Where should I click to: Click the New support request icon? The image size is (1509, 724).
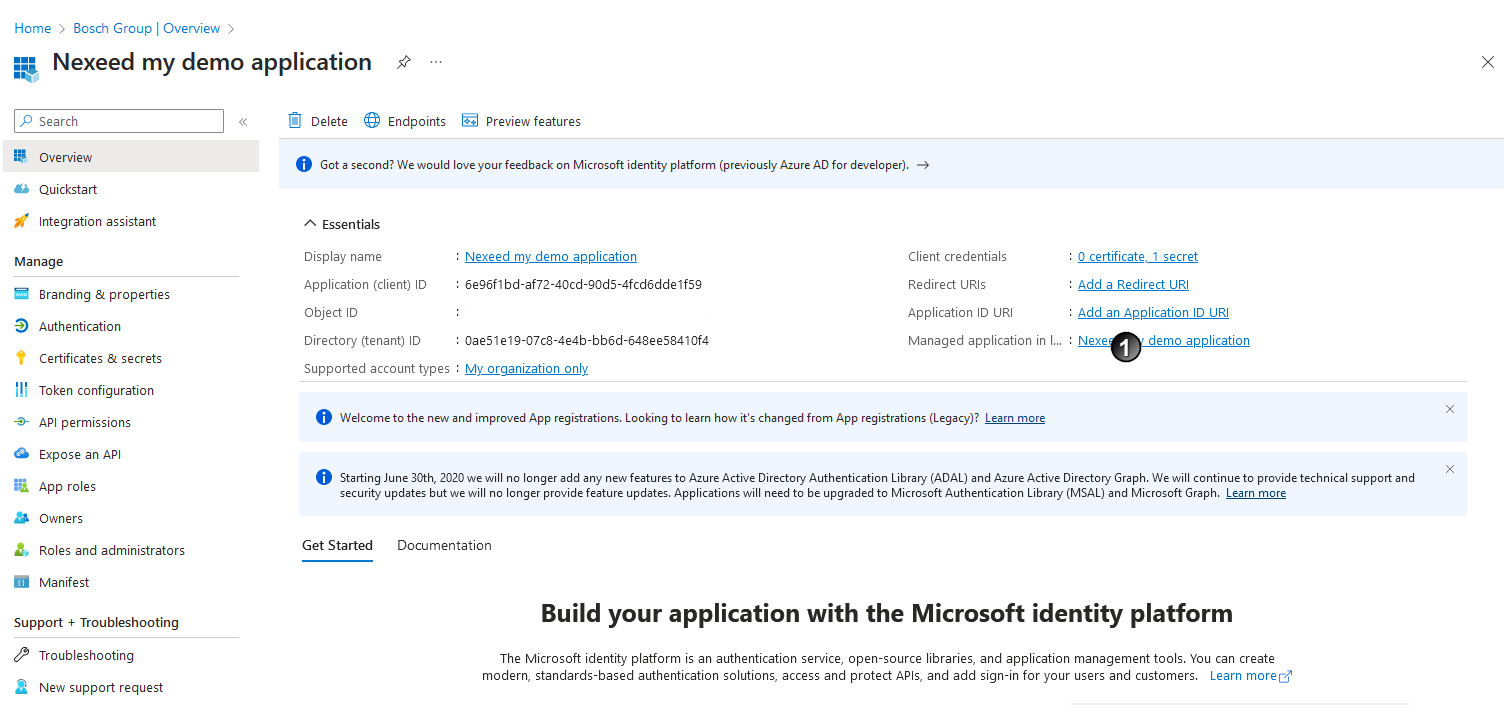tap(21, 687)
